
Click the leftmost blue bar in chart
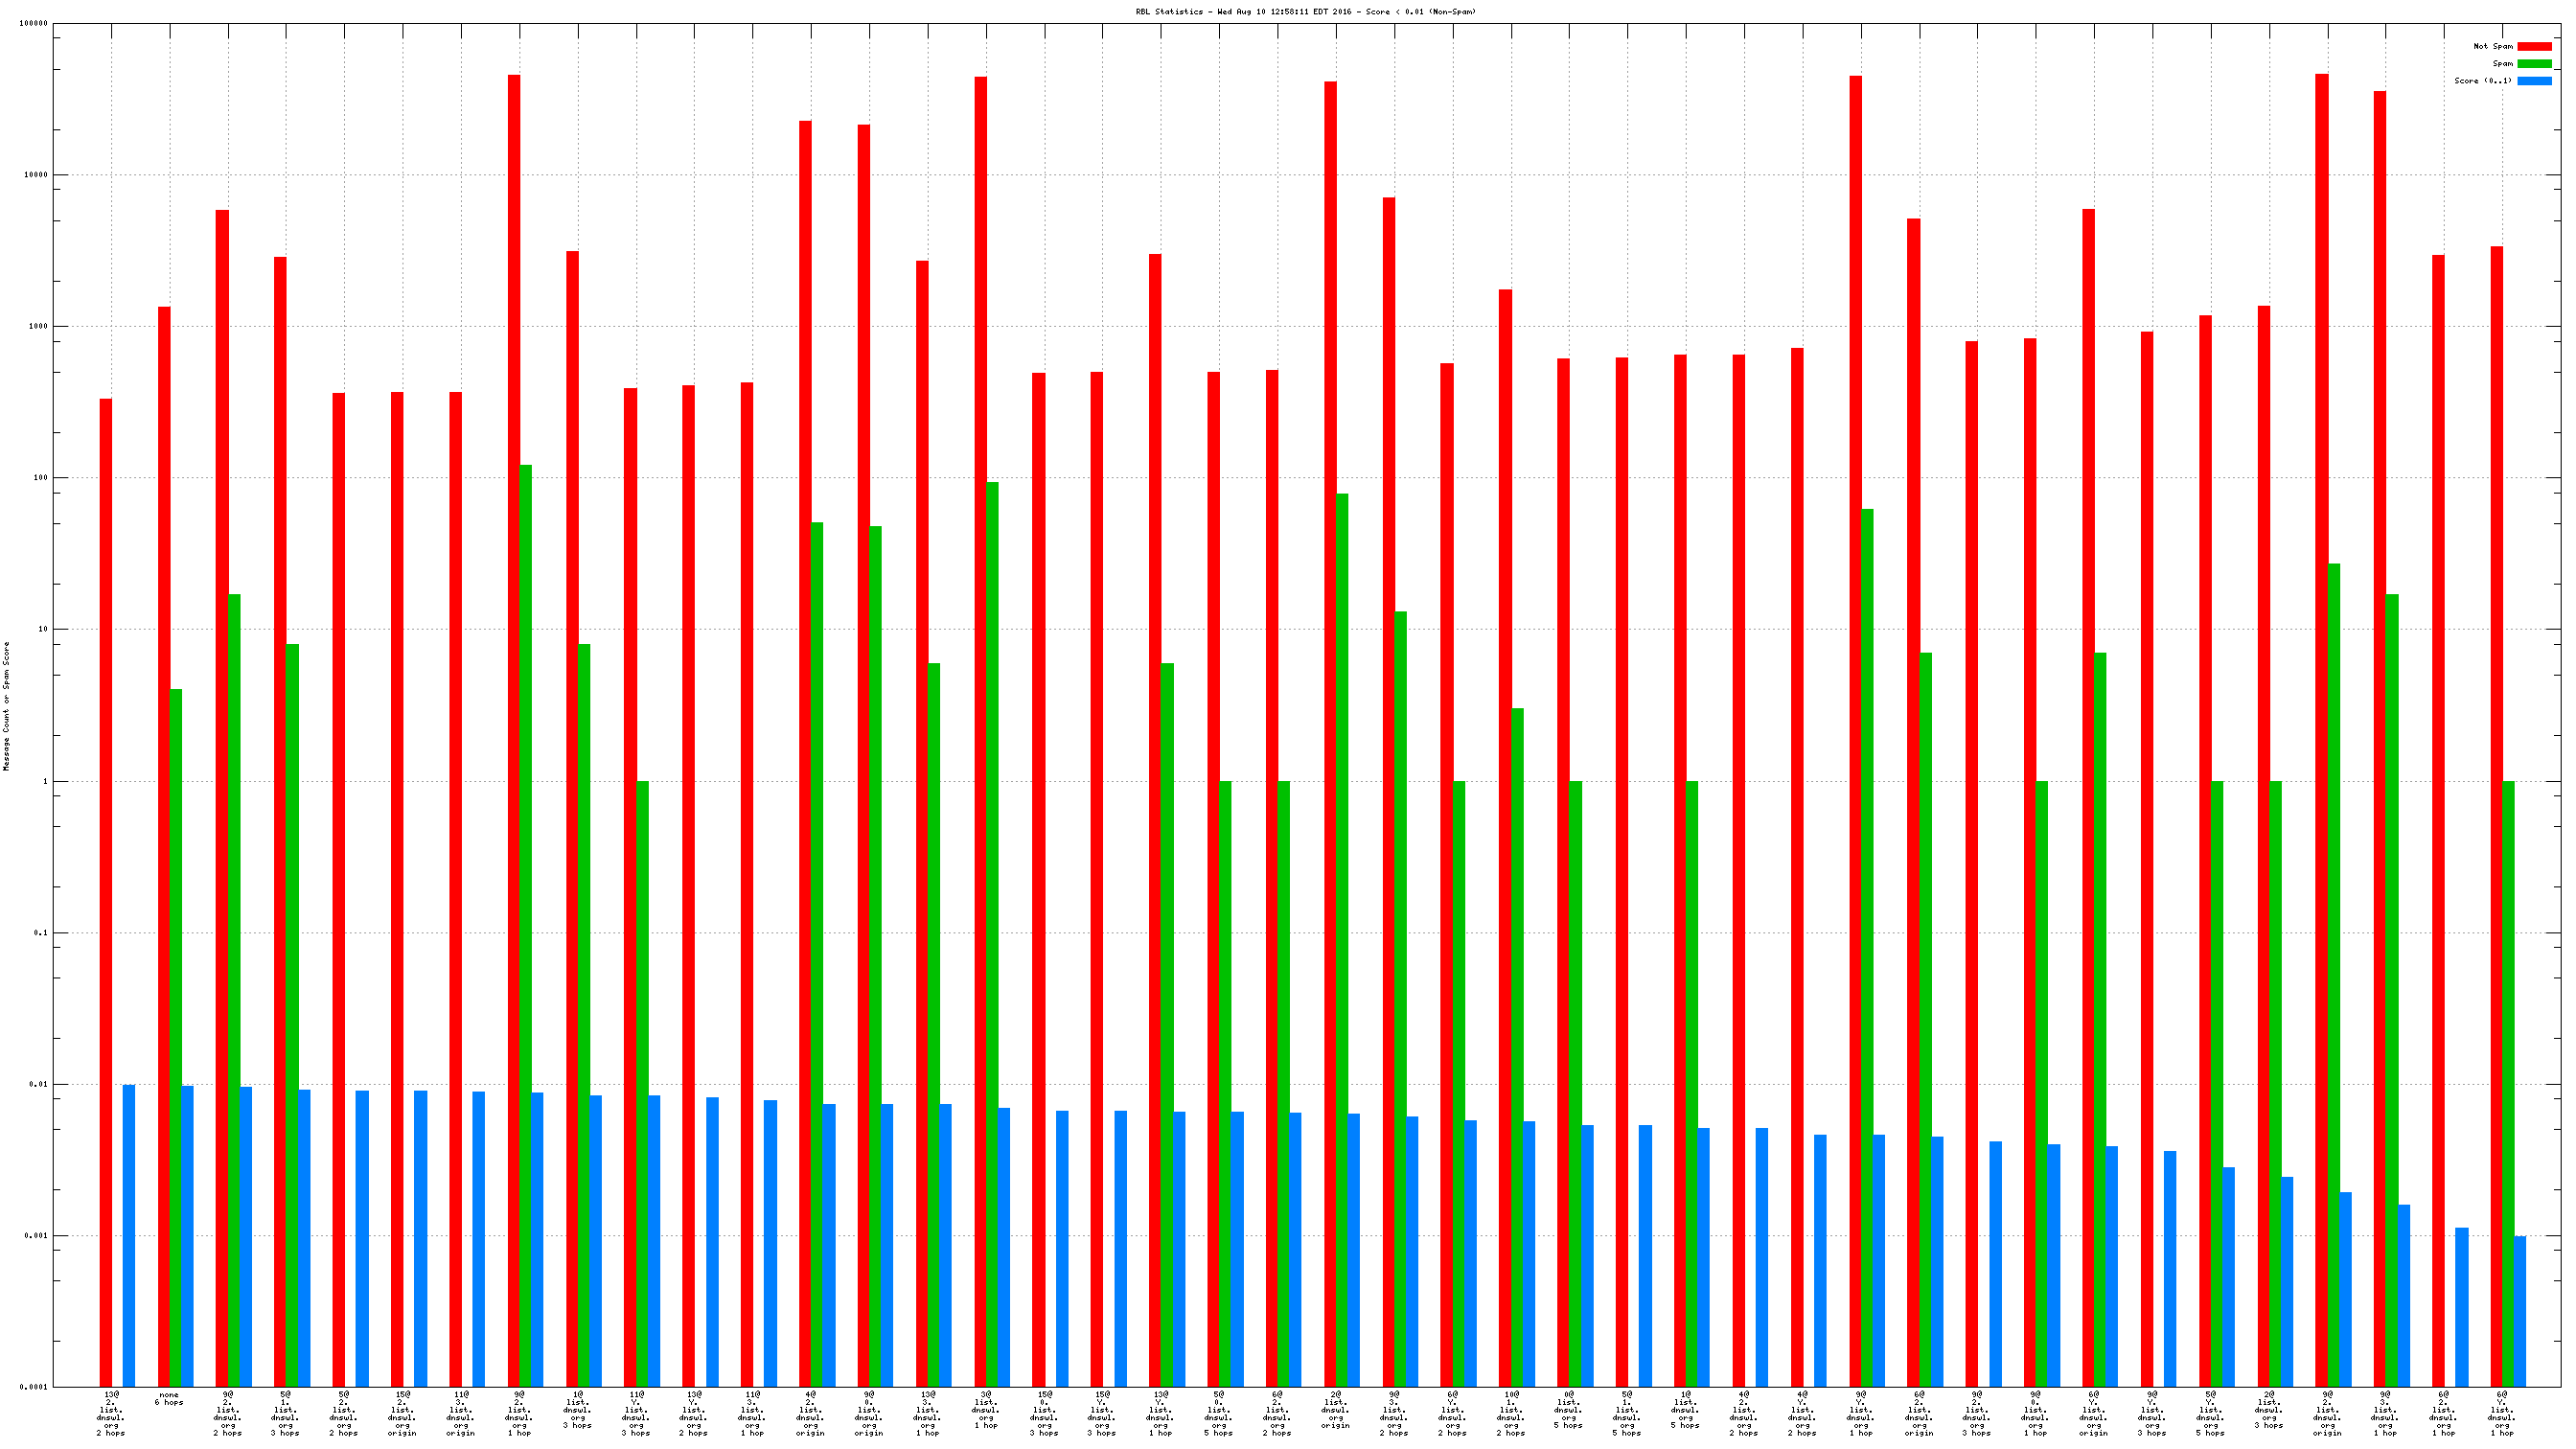click(129, 1235)
